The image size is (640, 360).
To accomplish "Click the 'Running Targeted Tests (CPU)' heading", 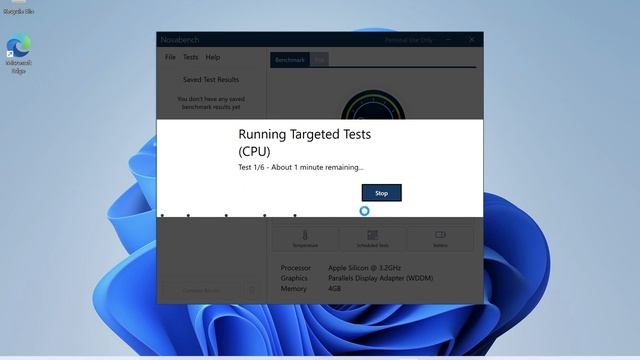I will (304, 142).
